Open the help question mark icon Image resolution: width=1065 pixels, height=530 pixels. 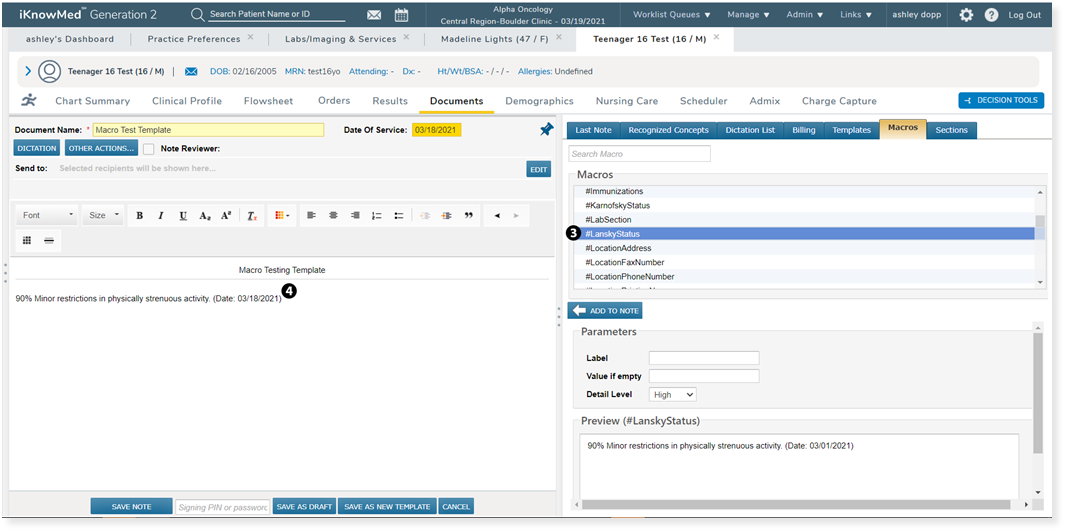point(991,15)
